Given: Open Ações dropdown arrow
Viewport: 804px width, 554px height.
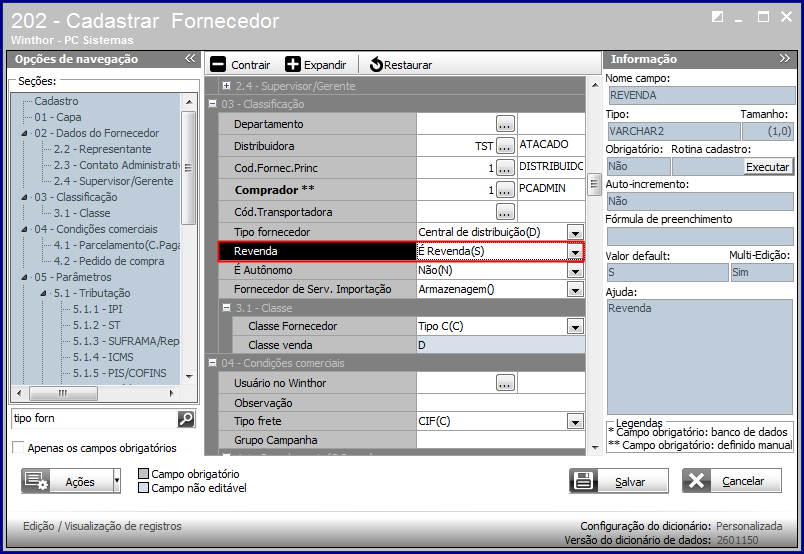Looking at the screenshot, I should click(x=117, y=481).
